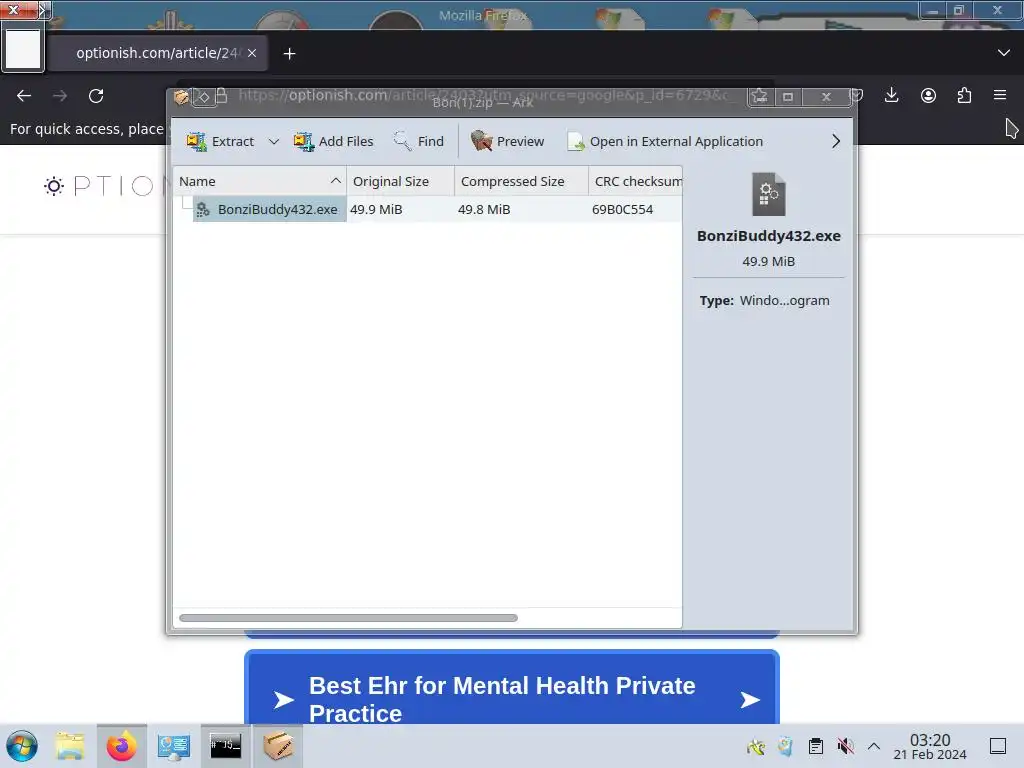Screen dimensions: 1024x768
Task: Click the show desktop button
Action: tap(998, 746)
